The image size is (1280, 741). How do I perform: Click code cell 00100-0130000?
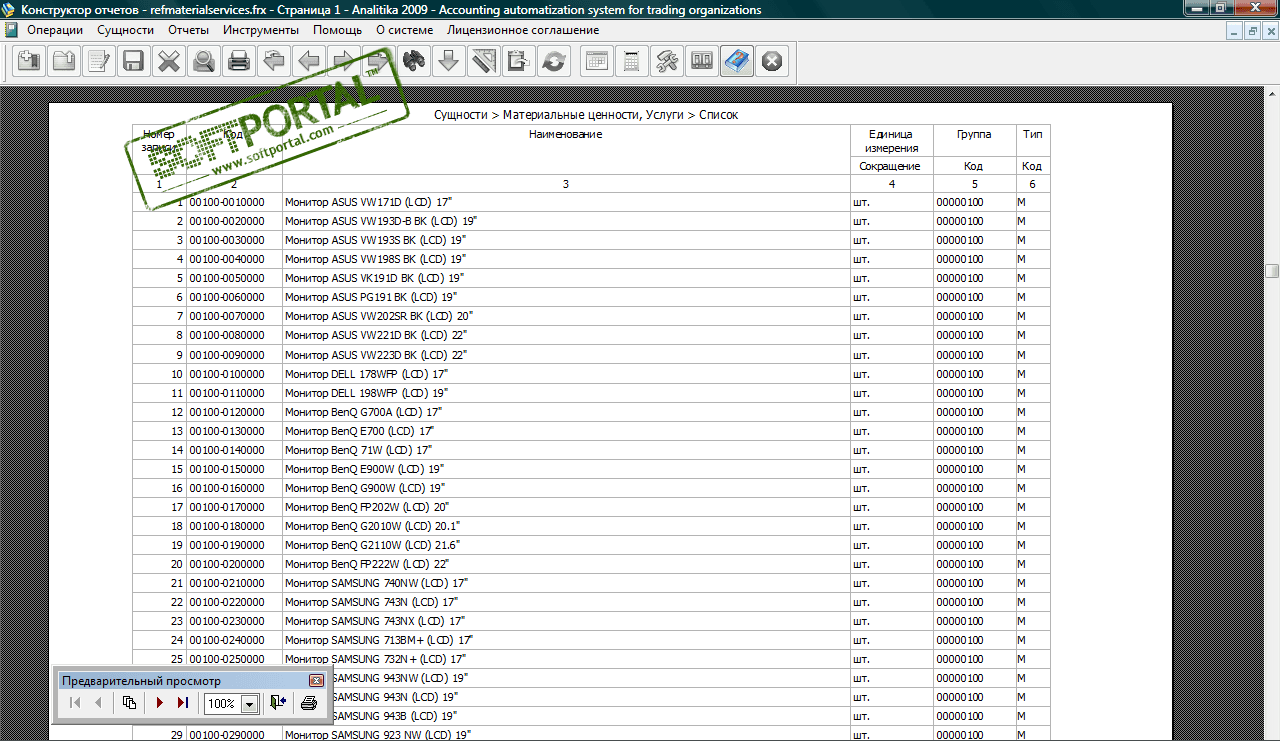pos(234,431)
